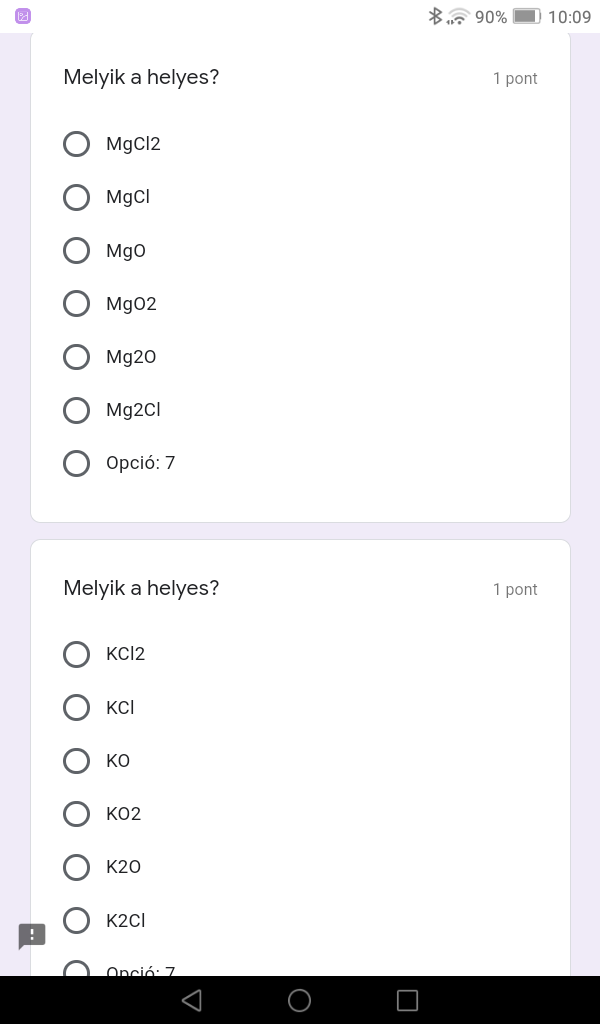Select the KCl radio button

coord(77,707)
